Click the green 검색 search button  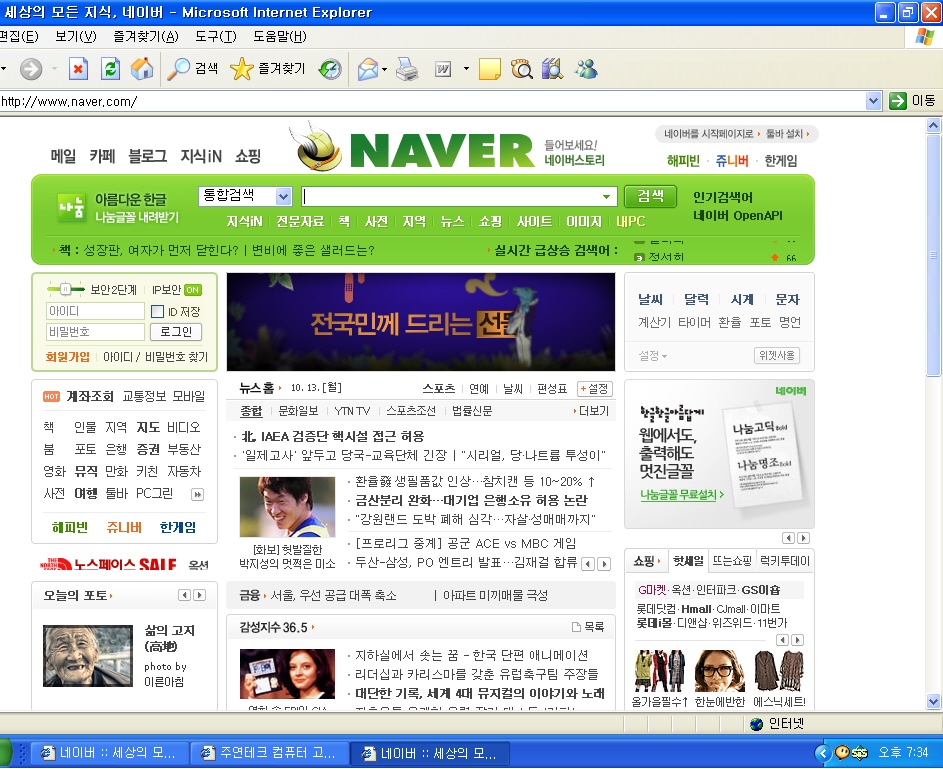[650, 196]
